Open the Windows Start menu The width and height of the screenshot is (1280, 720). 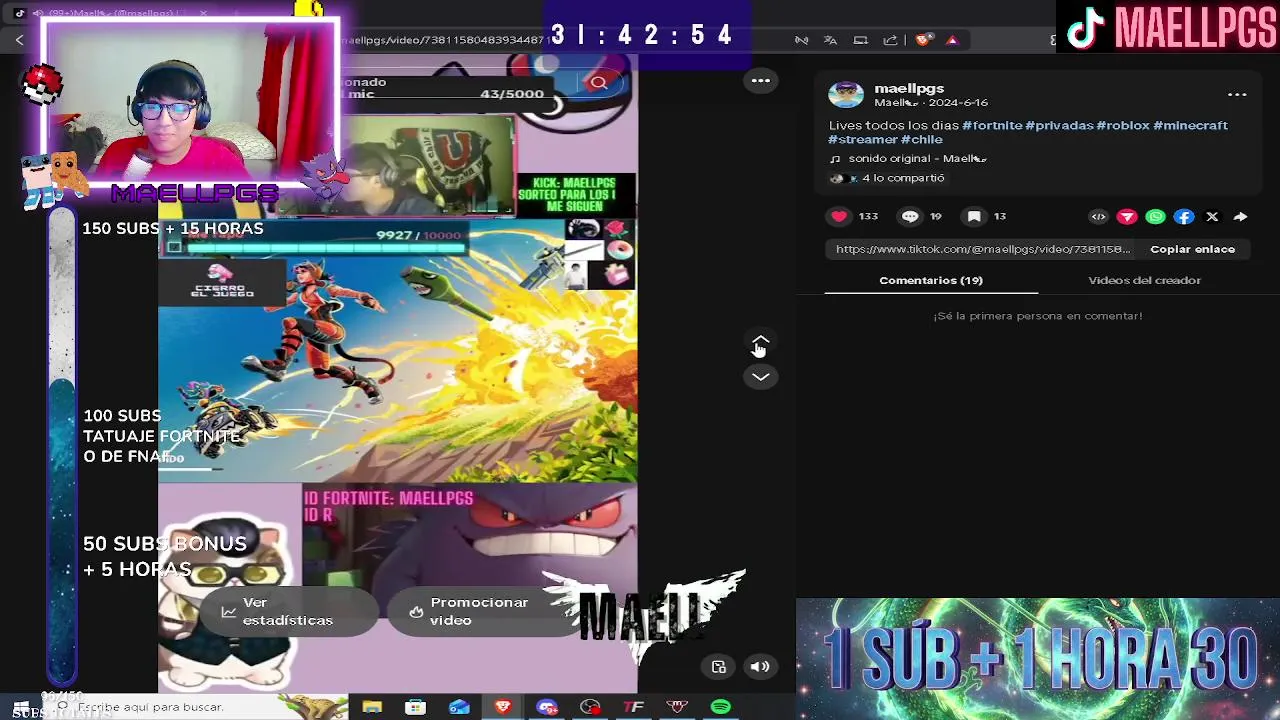(x=20, y=707)
